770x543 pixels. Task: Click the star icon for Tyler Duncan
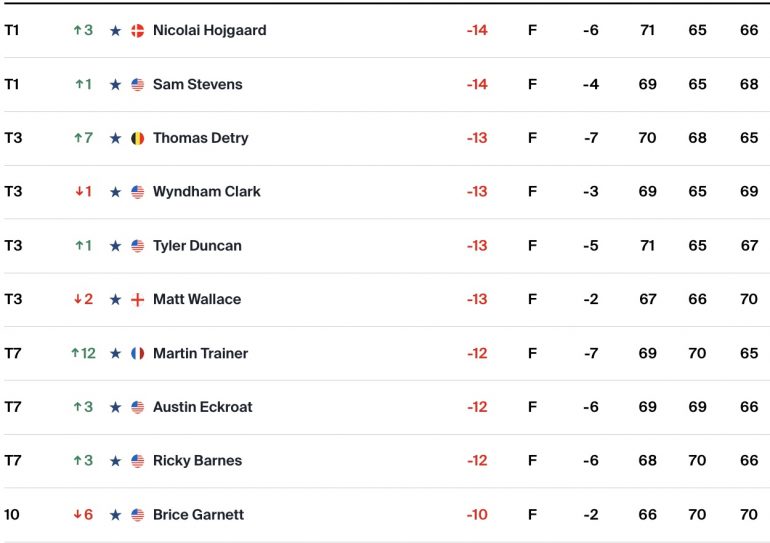[x=115, y=246]
